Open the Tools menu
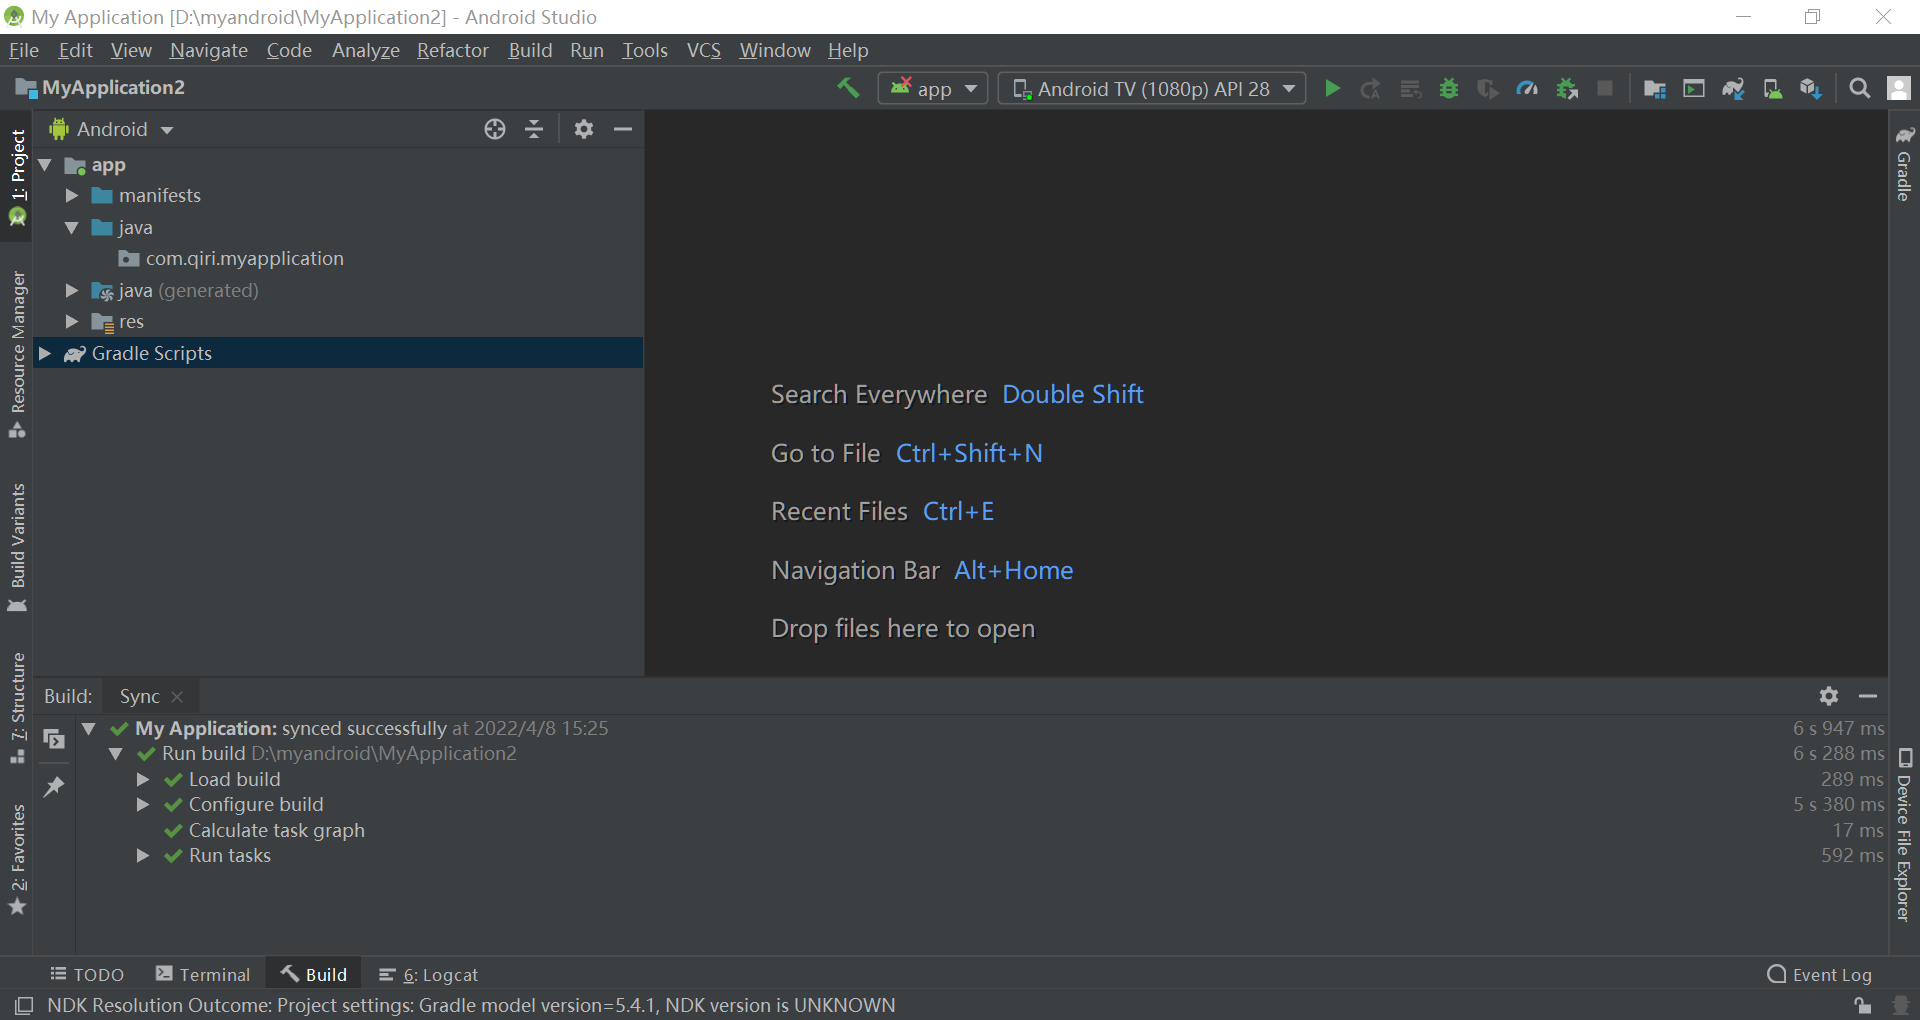 [645, 50]
